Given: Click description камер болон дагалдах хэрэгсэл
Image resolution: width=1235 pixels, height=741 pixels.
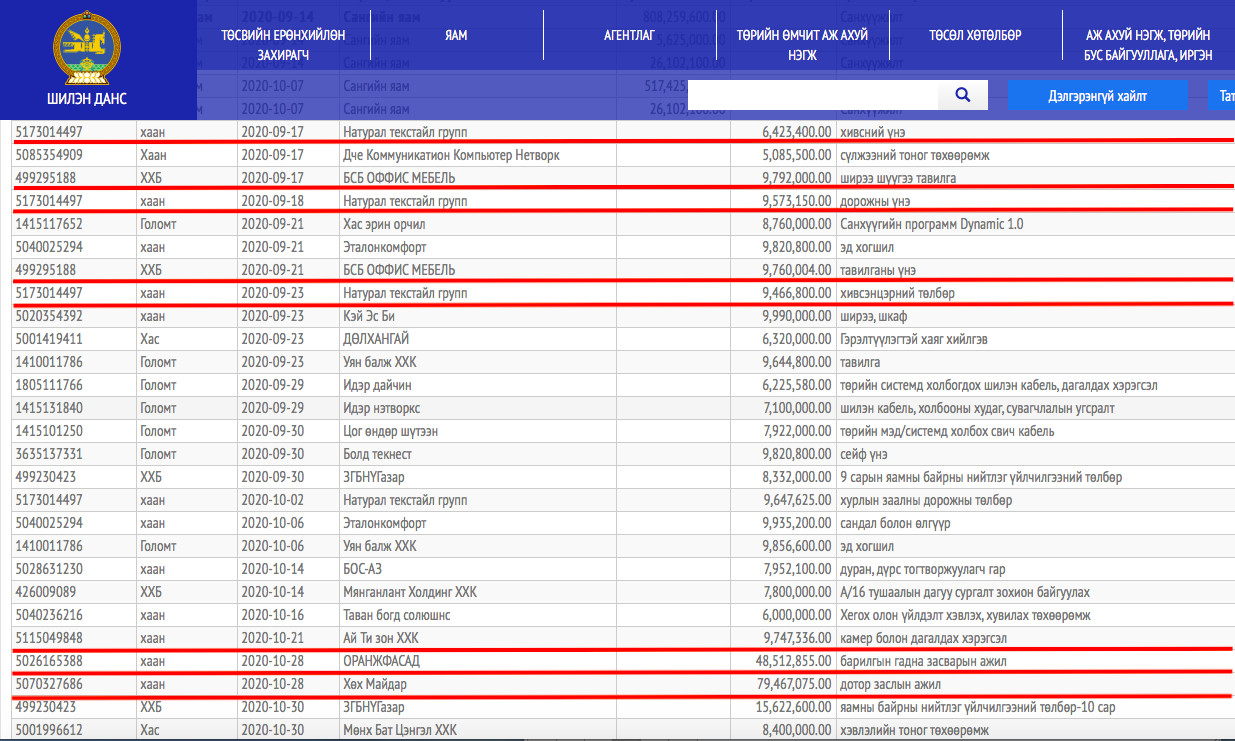Looking at the screenshot, I should click(923, 638).
